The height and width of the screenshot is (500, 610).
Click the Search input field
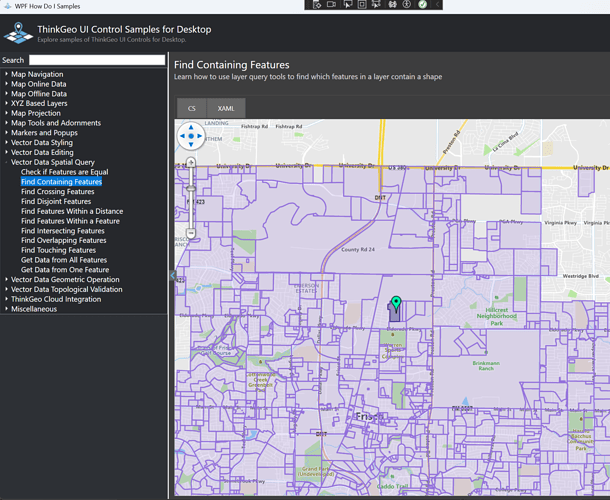tap(96, 60)
